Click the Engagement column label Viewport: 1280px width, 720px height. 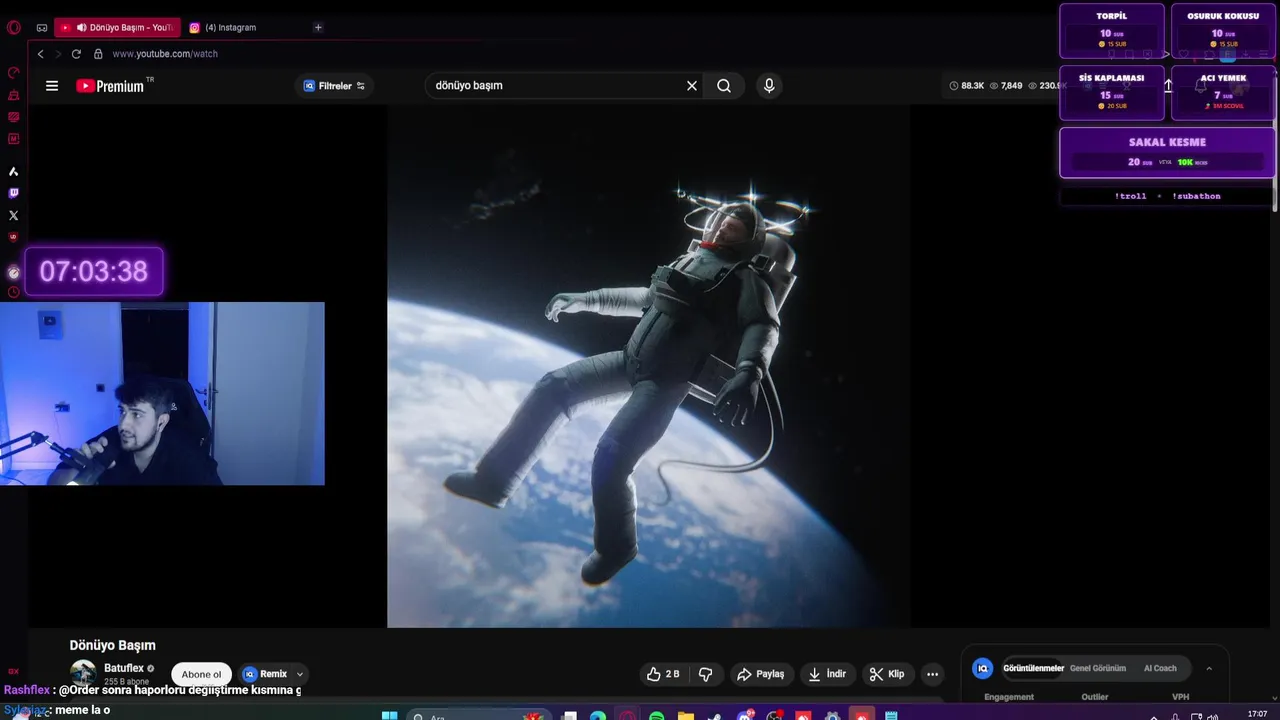tap(1009, 697)
